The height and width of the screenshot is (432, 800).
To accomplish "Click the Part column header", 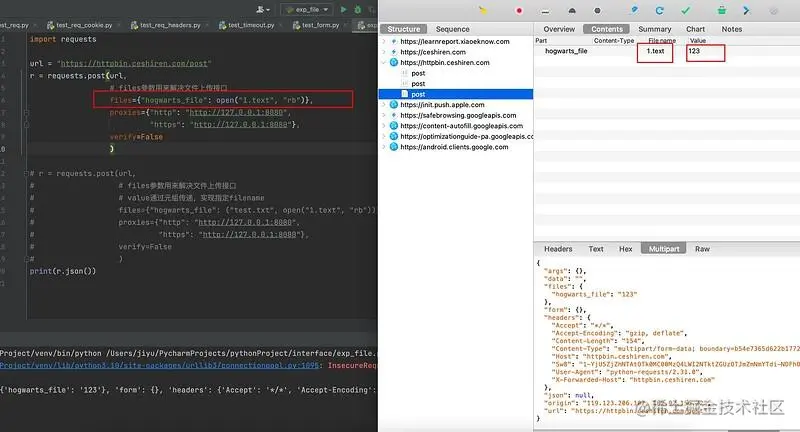I will point(541,40).
